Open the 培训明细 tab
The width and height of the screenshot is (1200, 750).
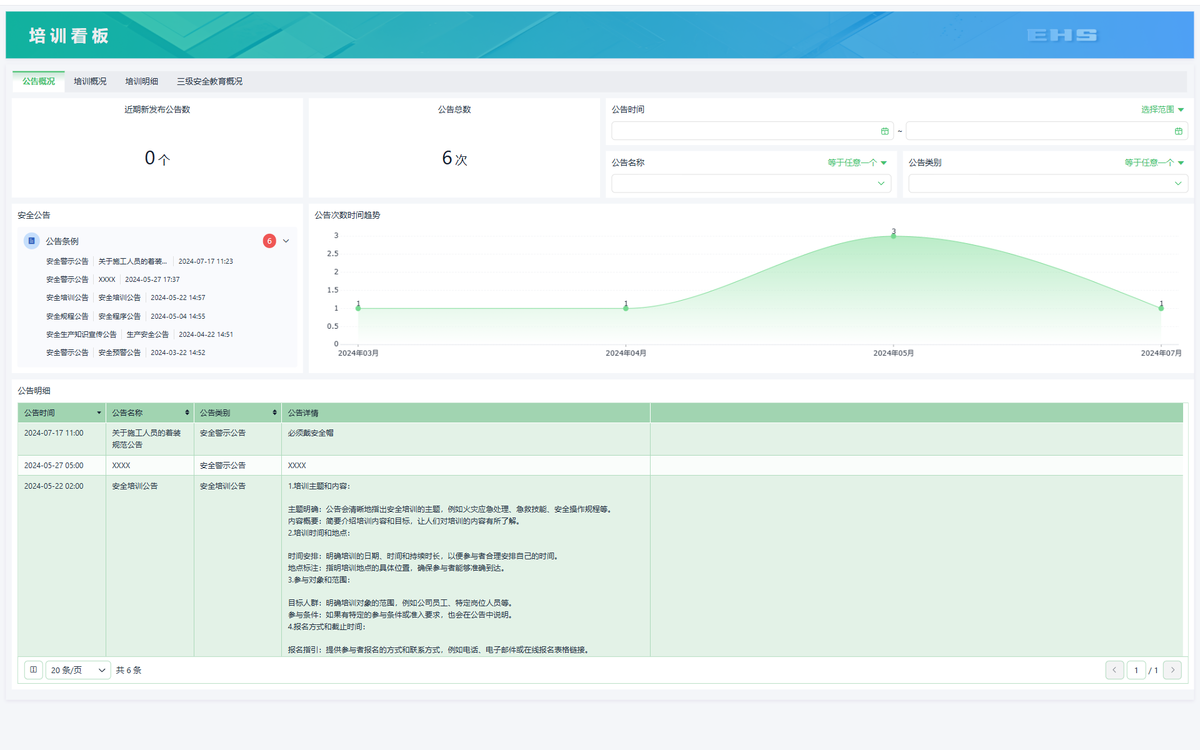[x=141, y=81]
